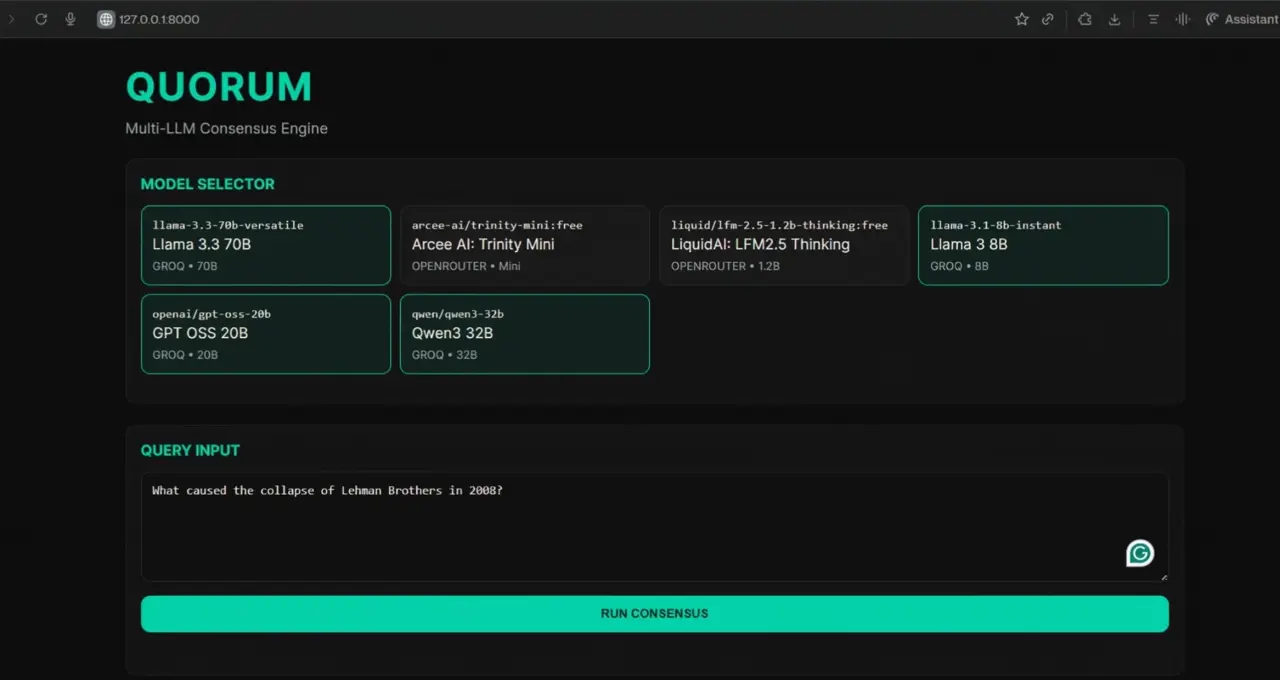The image size is (1280, 680).
Task: Enable the LiquidAI: LFM2.5 Thinking model
Action: pos(784,245)
